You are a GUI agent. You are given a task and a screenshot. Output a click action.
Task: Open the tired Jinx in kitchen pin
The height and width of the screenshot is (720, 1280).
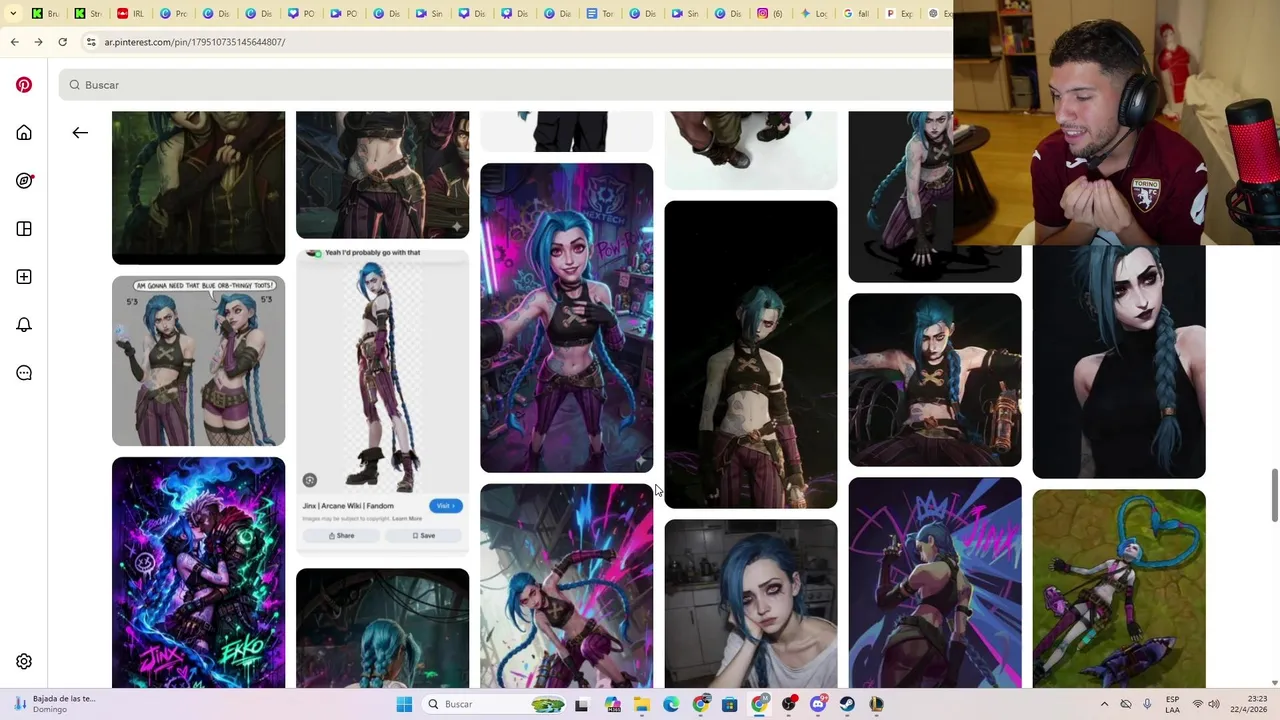click(750, 604)
